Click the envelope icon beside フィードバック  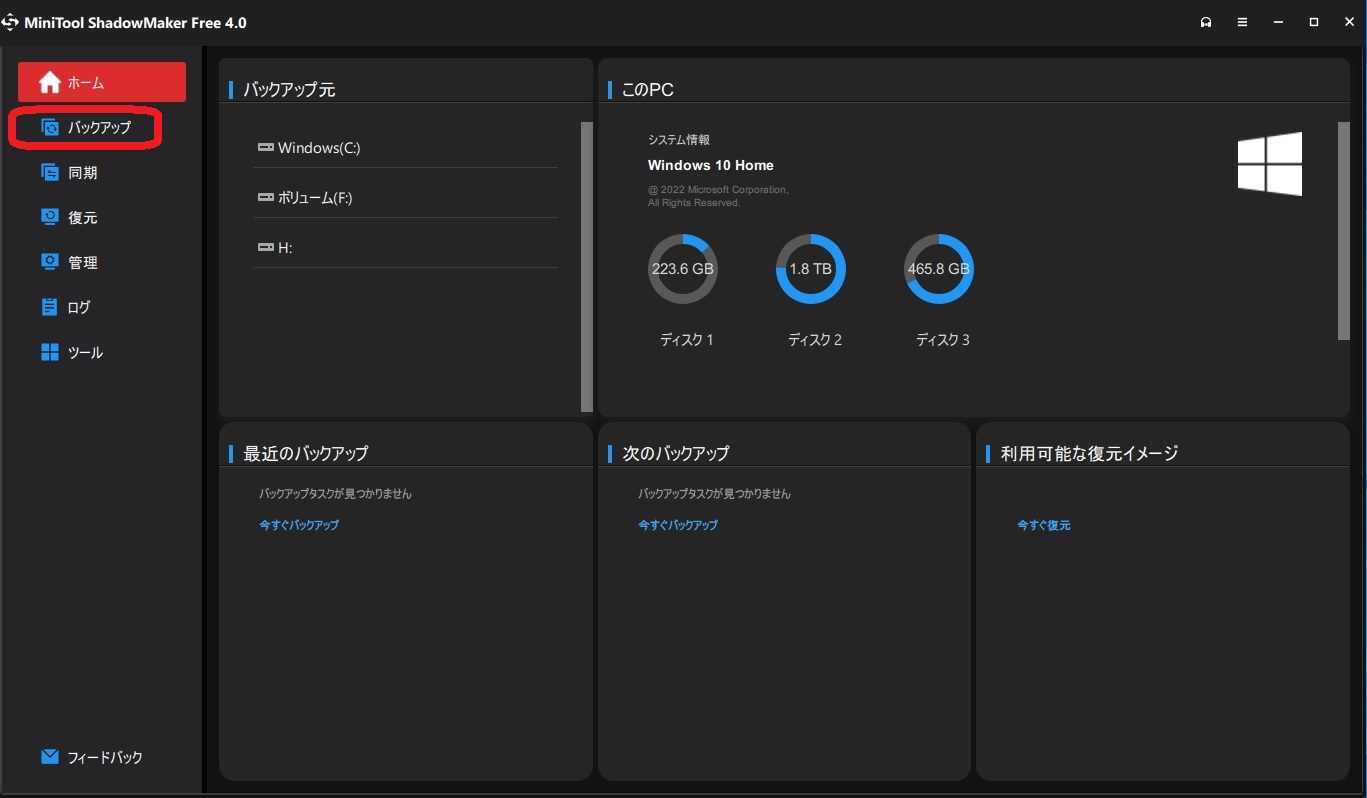[x=50, y=757]
